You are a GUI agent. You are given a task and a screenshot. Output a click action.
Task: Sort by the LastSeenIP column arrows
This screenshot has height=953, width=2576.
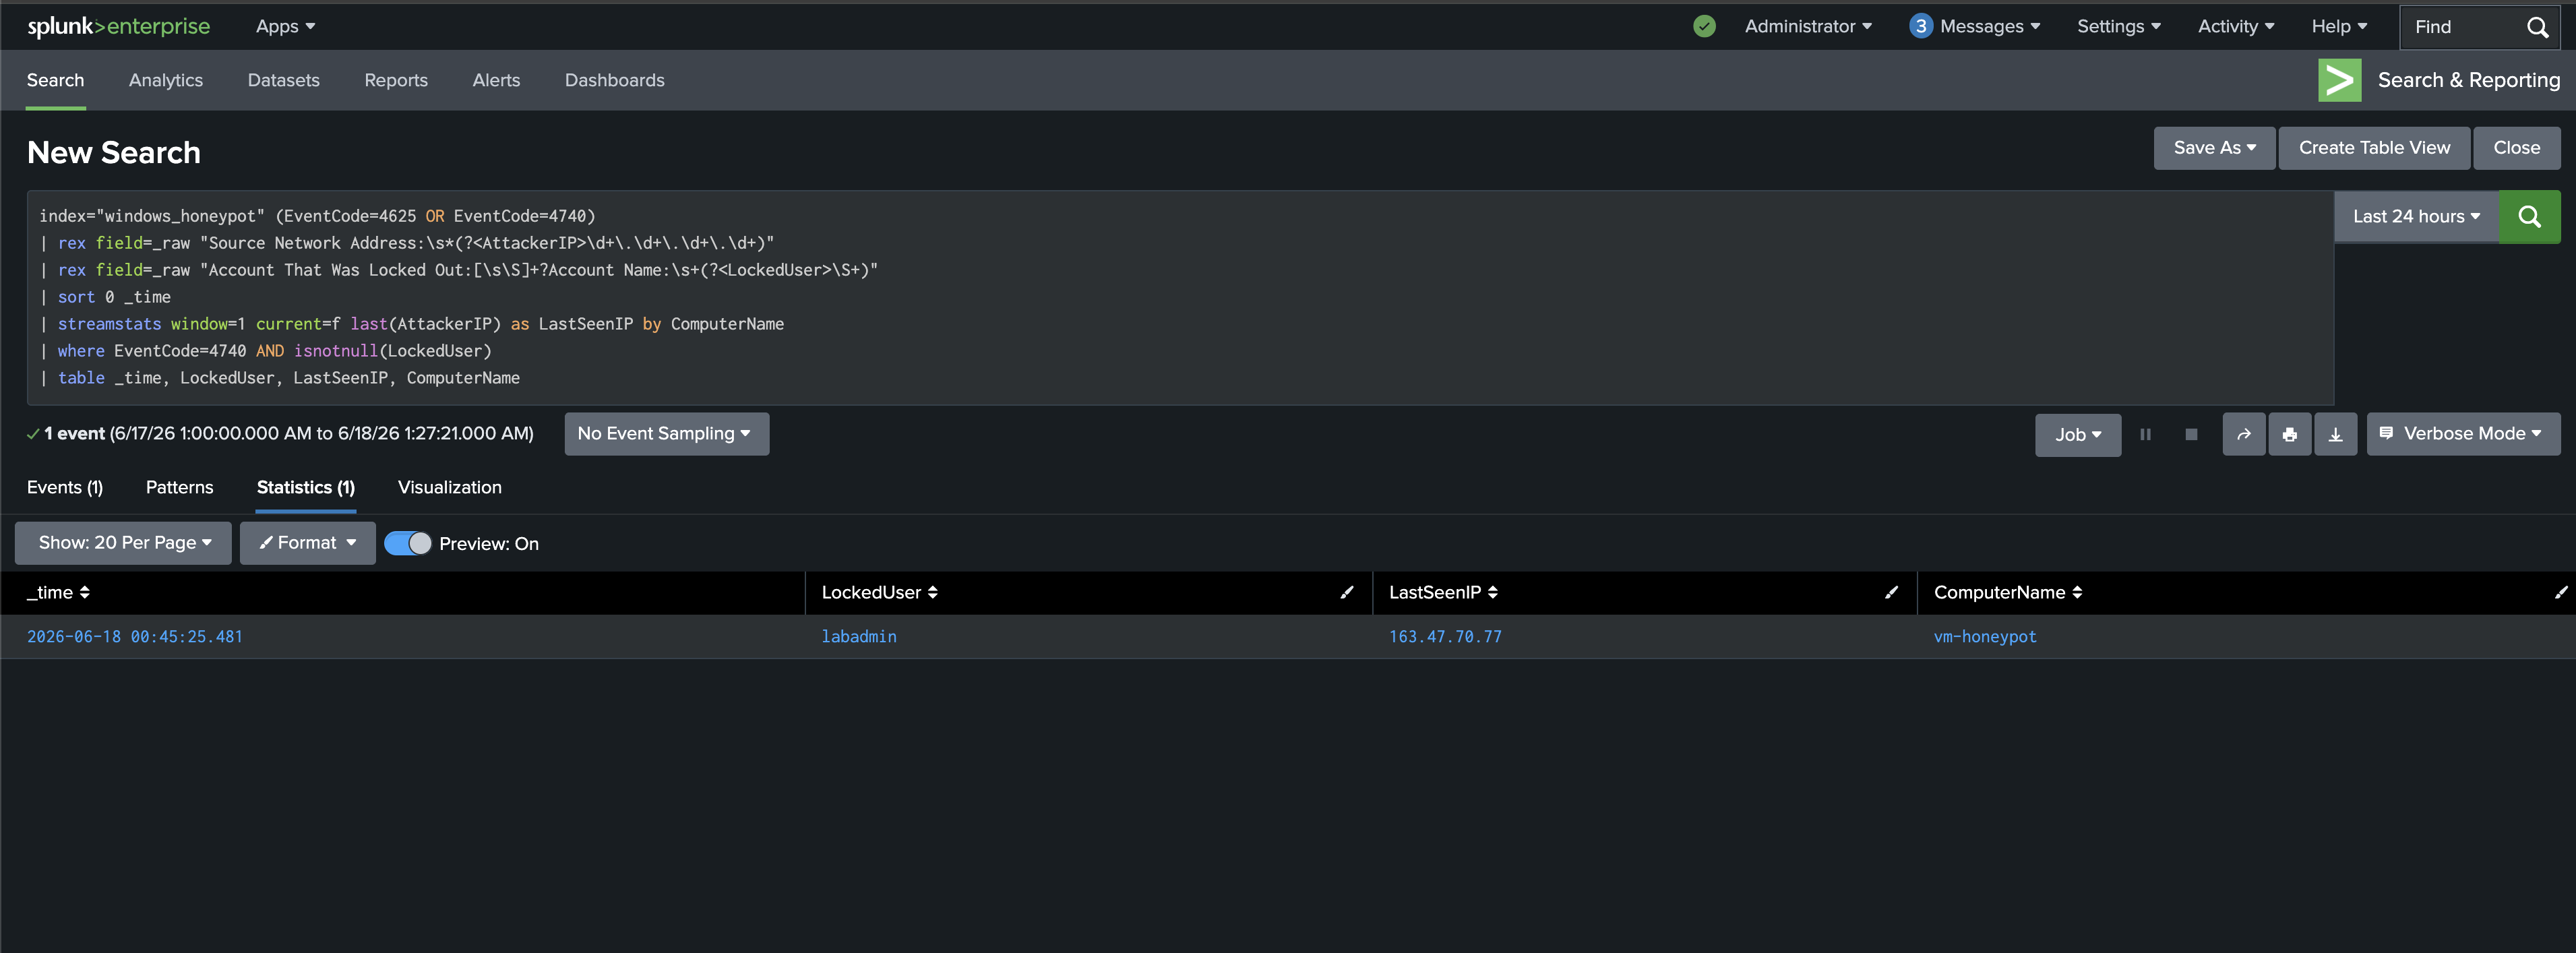click(1492, 592)
